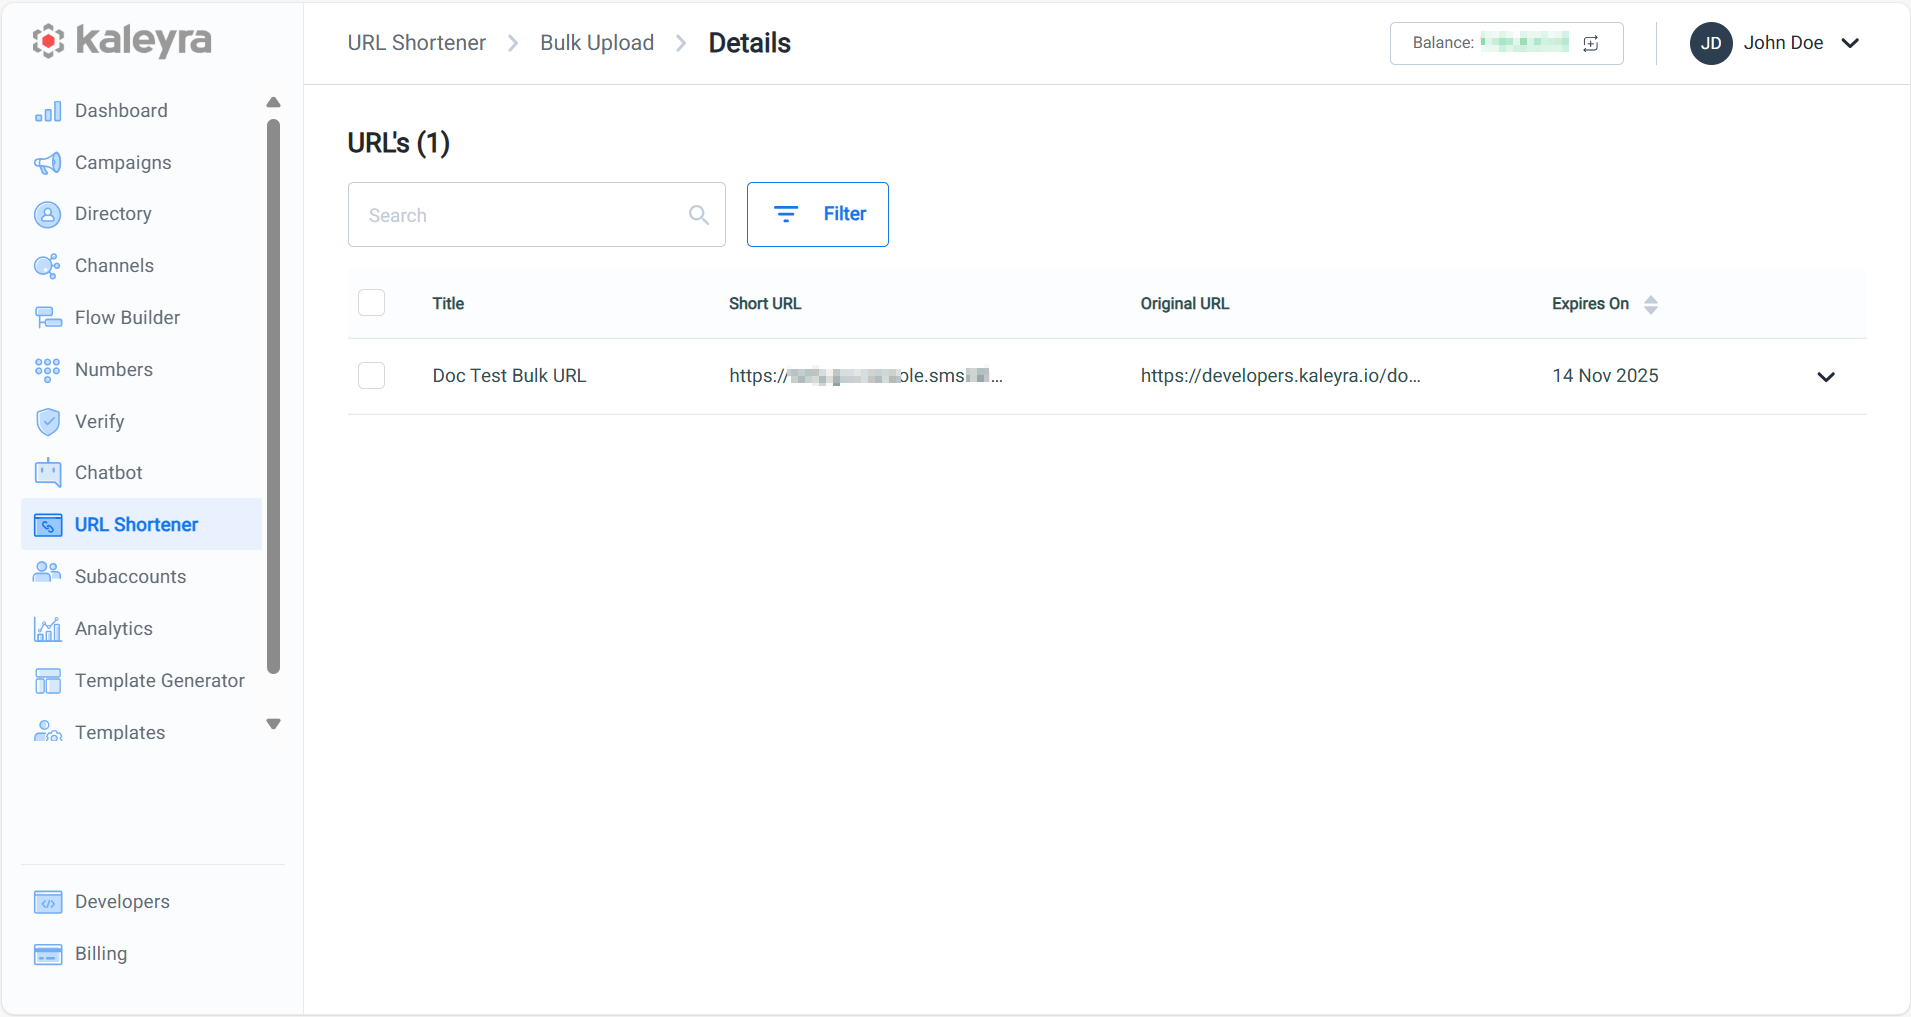The image size is (1911, 1017).
Task: Click the Title column header
Action: pyautogui.click(x=448, y=304)
